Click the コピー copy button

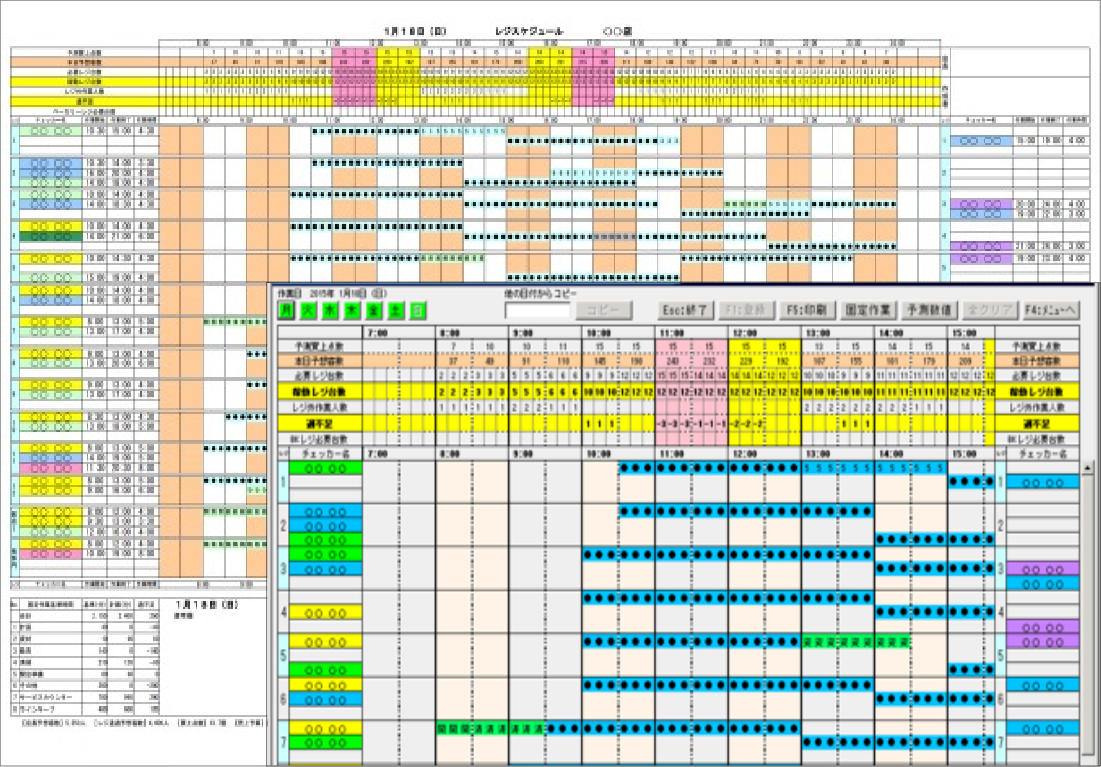click(x=604, y=310)
